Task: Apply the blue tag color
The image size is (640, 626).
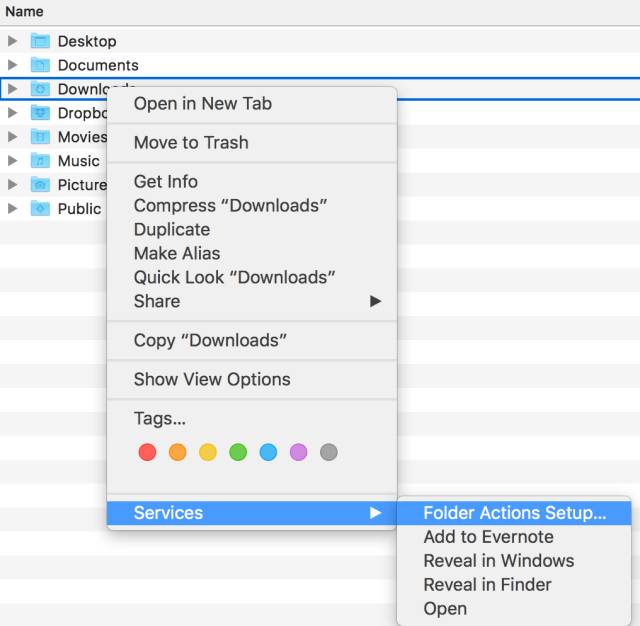Action: tap(268, 452)
